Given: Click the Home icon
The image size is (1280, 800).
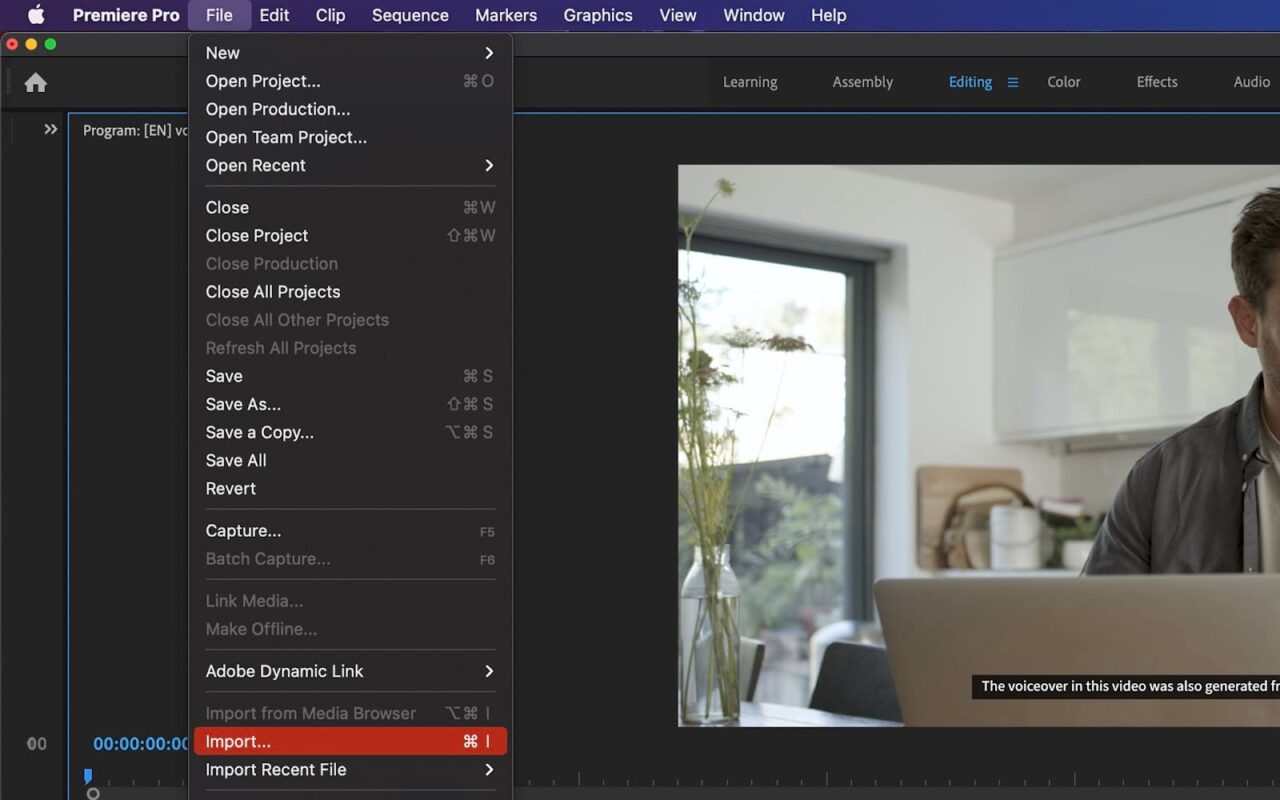Looking at the screenshot, I should (x=35, y=82).
